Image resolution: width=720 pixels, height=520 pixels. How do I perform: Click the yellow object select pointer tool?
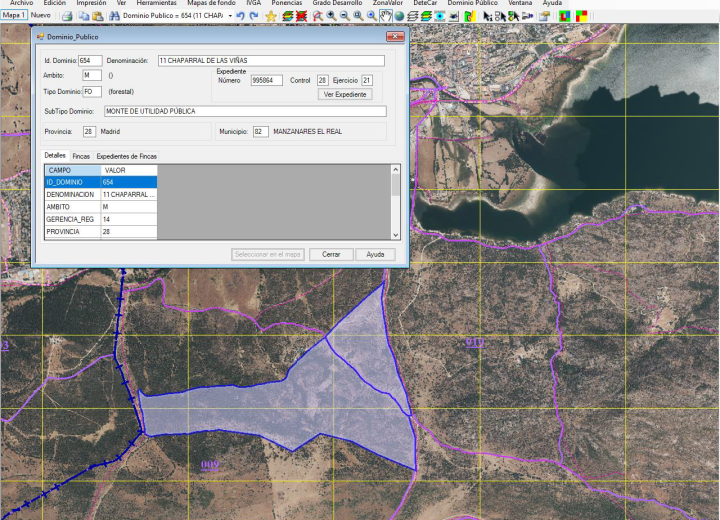(514, 17)
